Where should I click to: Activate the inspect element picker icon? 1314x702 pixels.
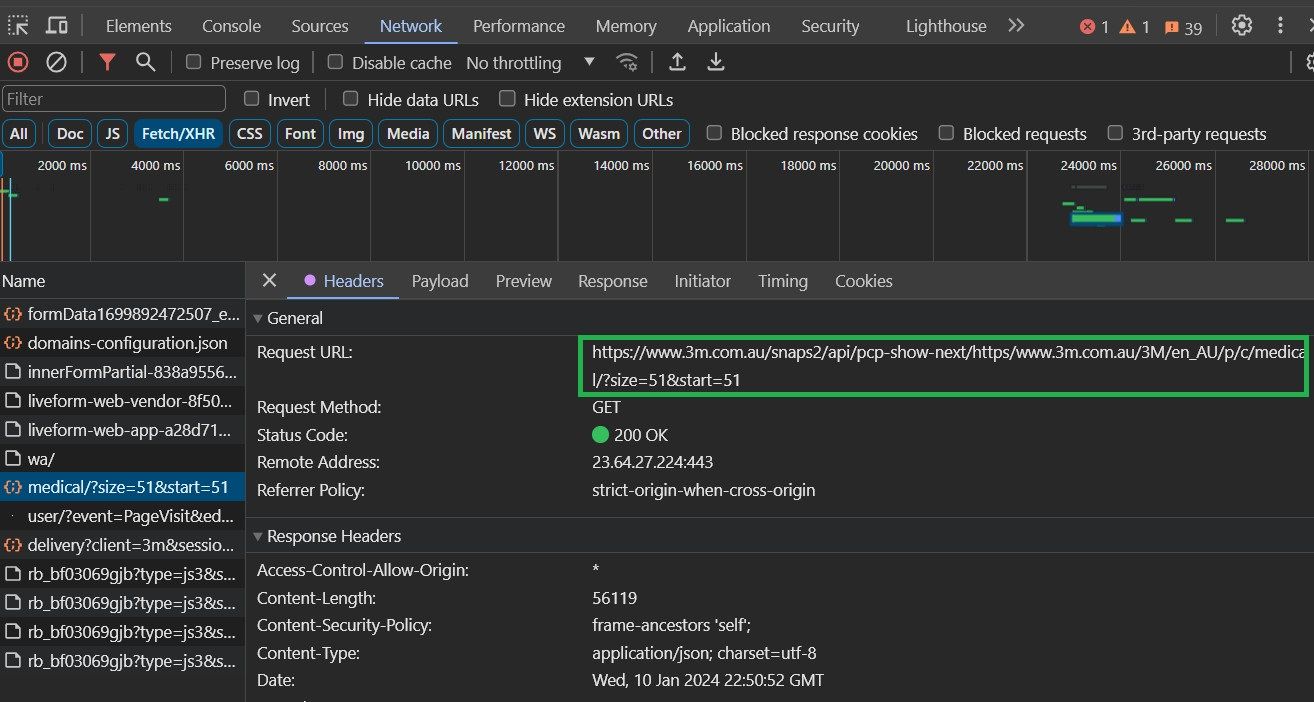[x=19, y=25]
